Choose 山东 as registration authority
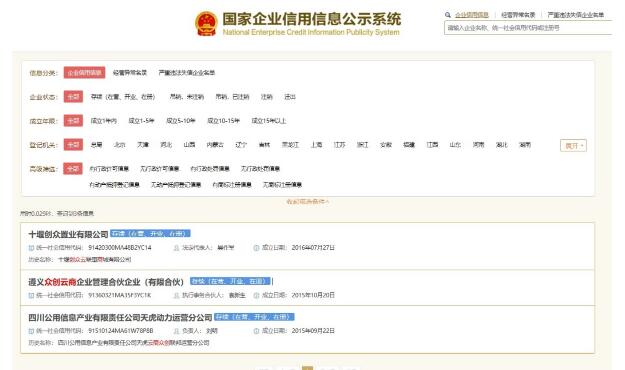625x370 pixels. (455, 145)
